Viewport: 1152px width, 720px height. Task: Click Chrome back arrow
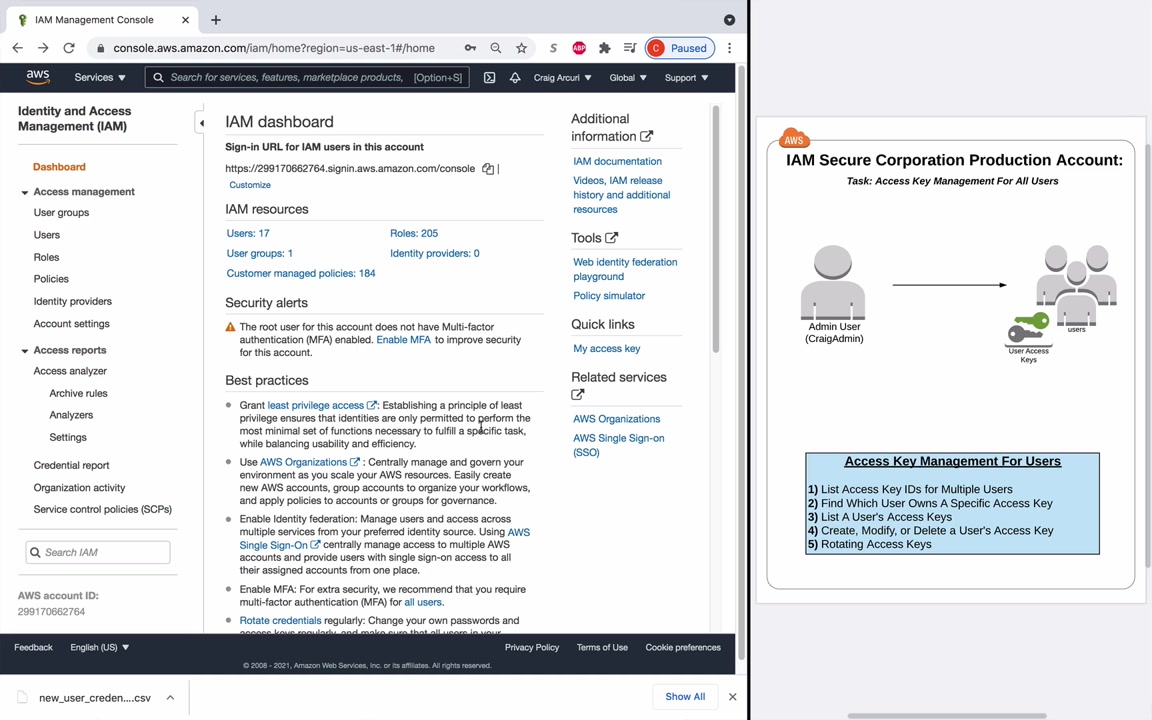pos(18,48)
